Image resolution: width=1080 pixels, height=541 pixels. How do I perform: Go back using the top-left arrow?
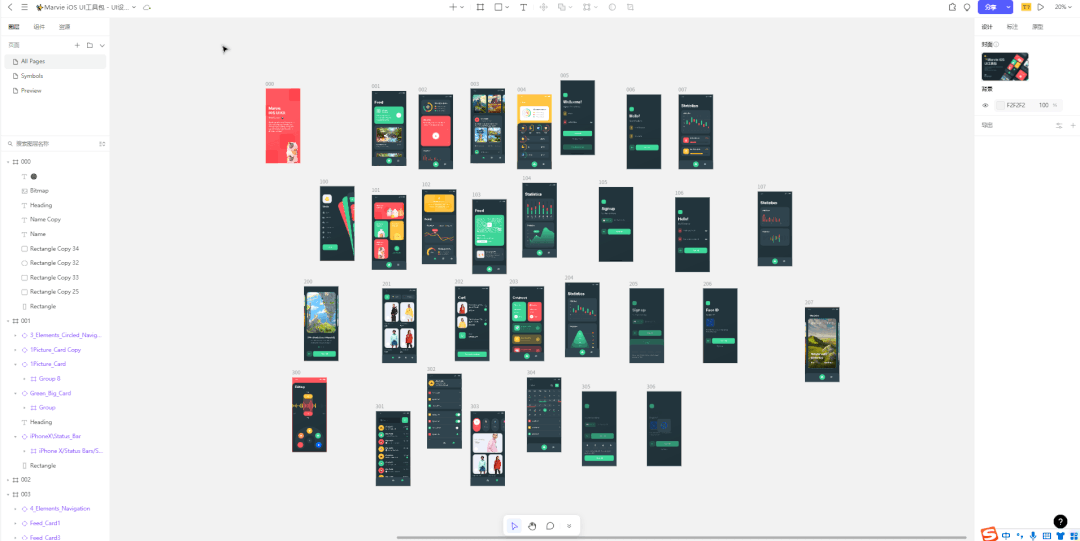(x=10, y=7)
